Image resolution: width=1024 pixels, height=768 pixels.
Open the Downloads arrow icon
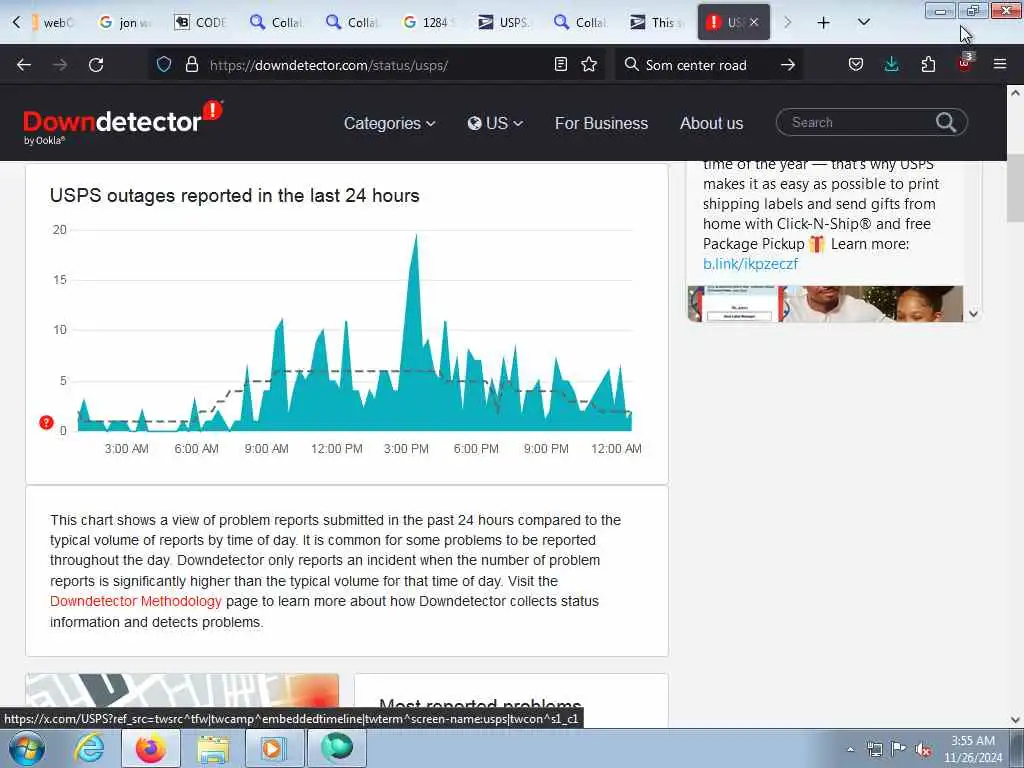891,64
